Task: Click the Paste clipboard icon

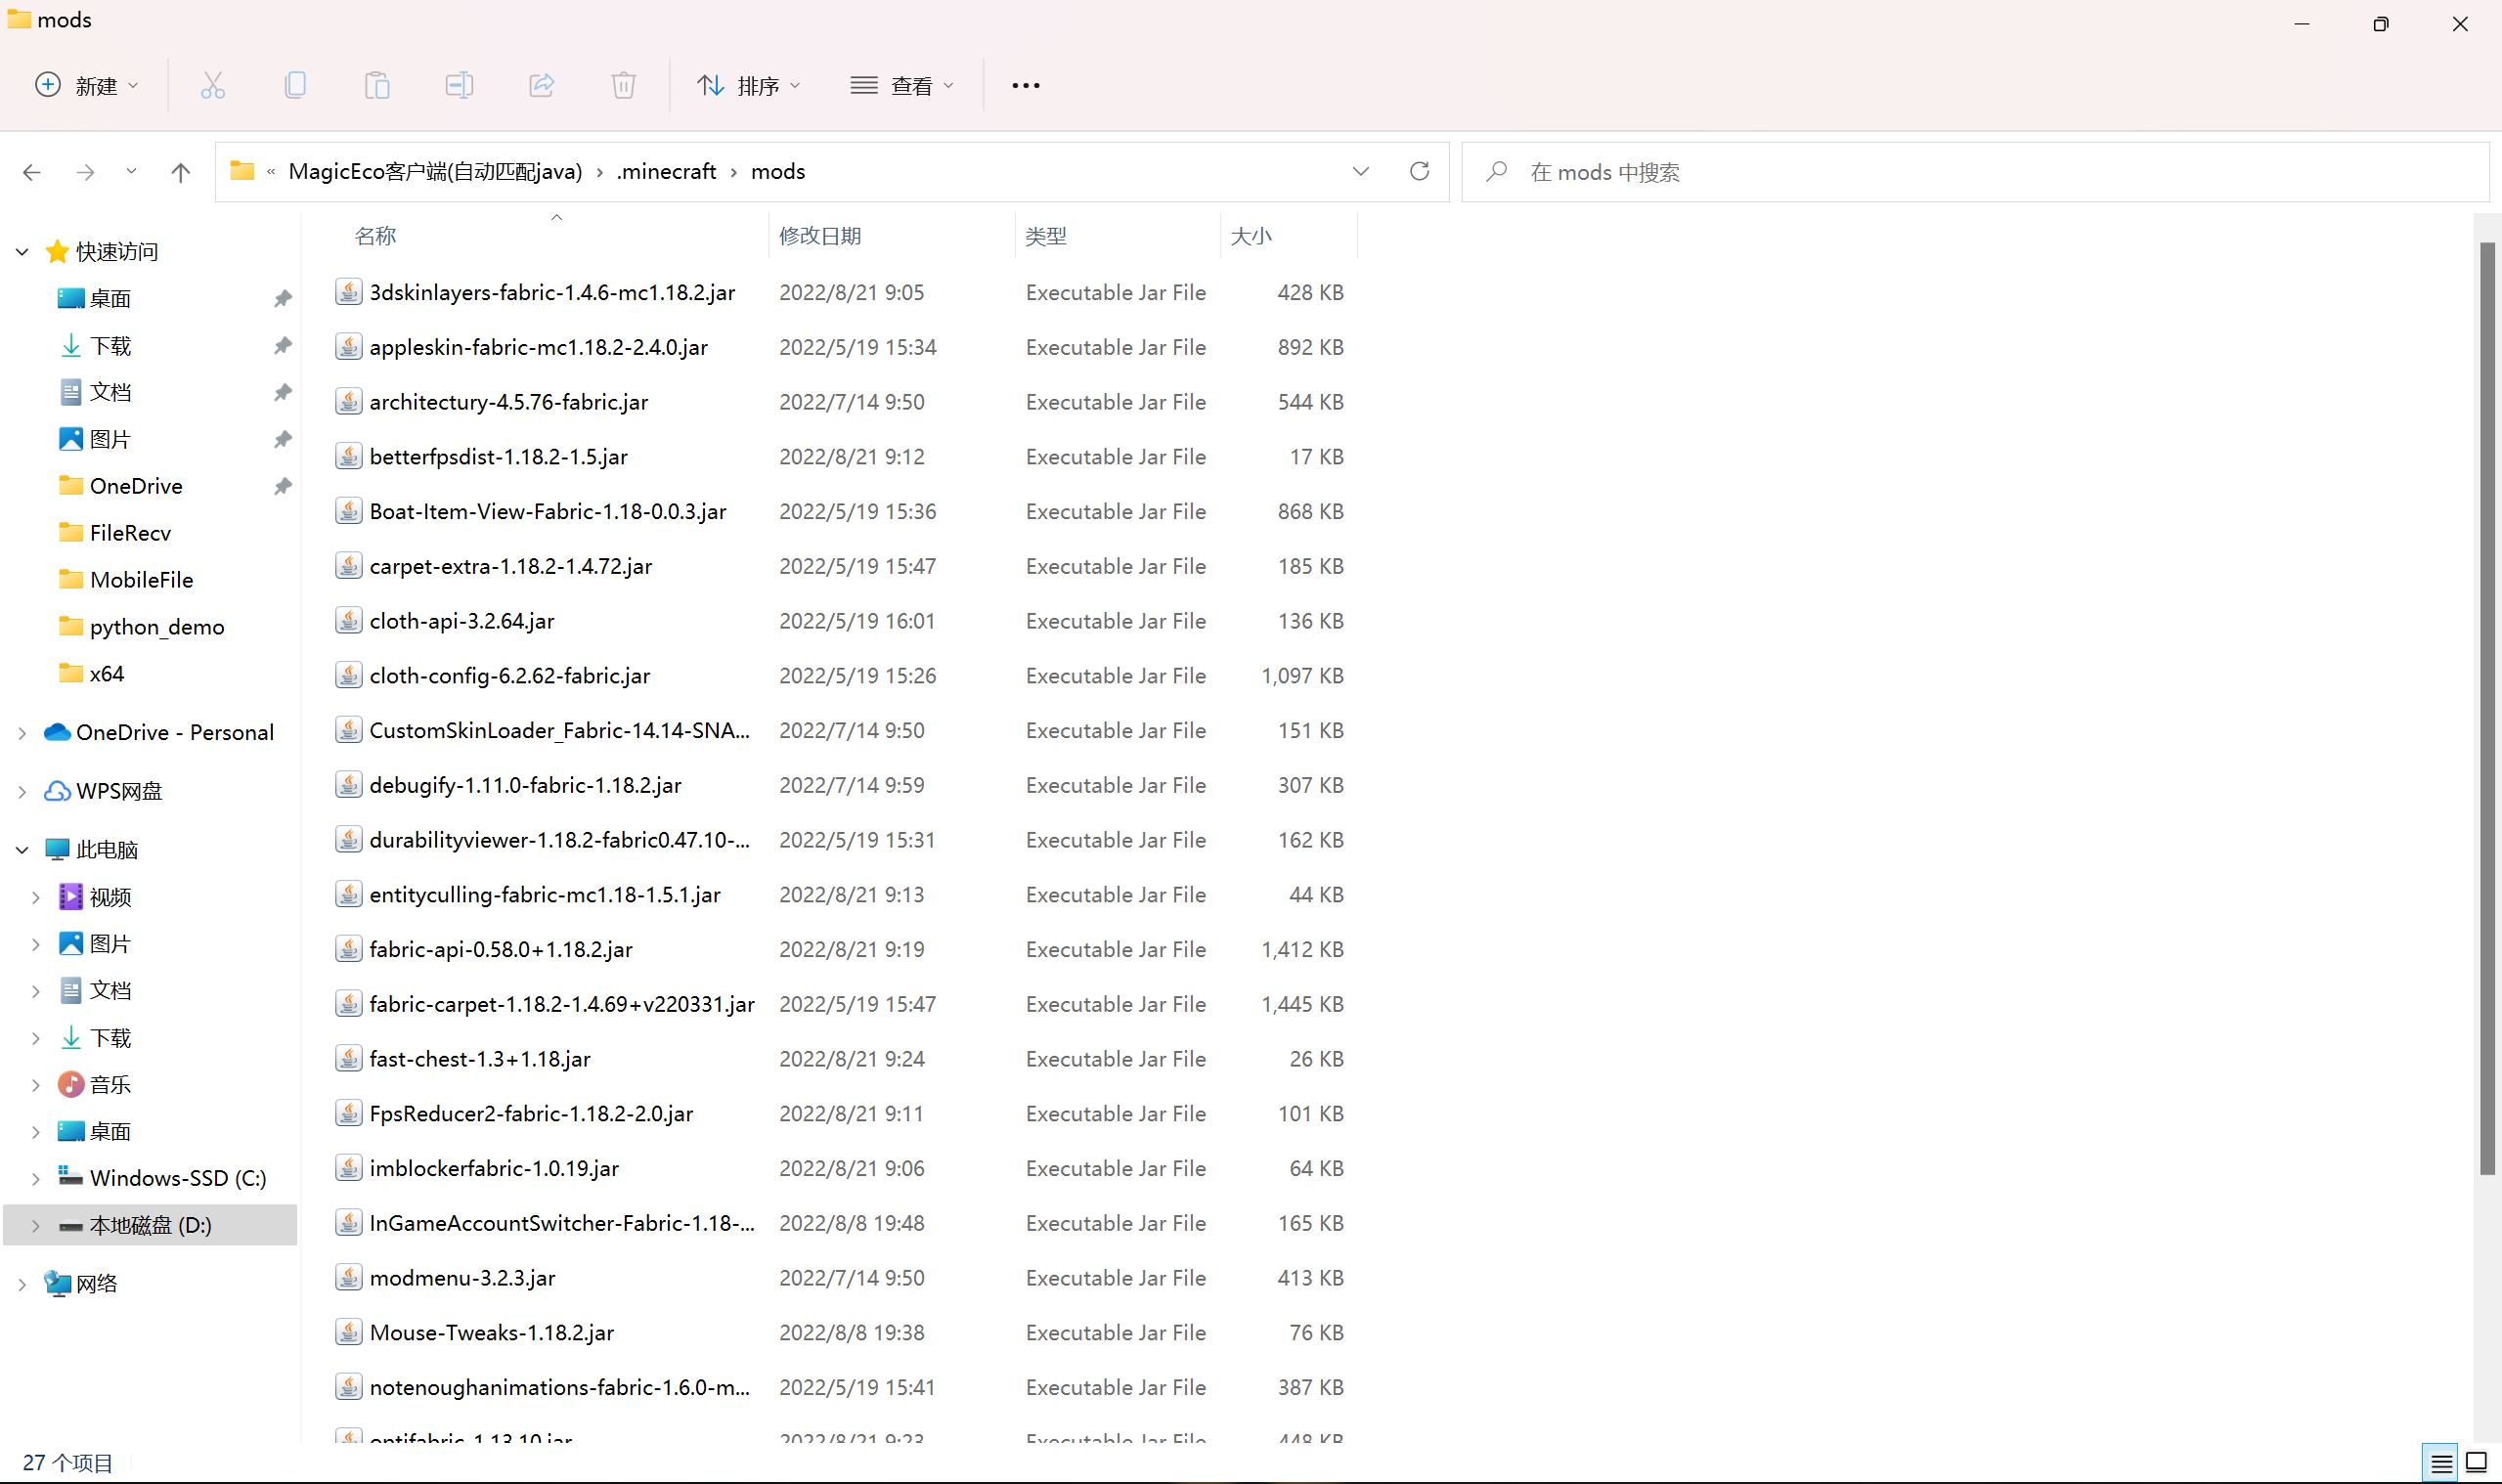Action: pos(377,86)
